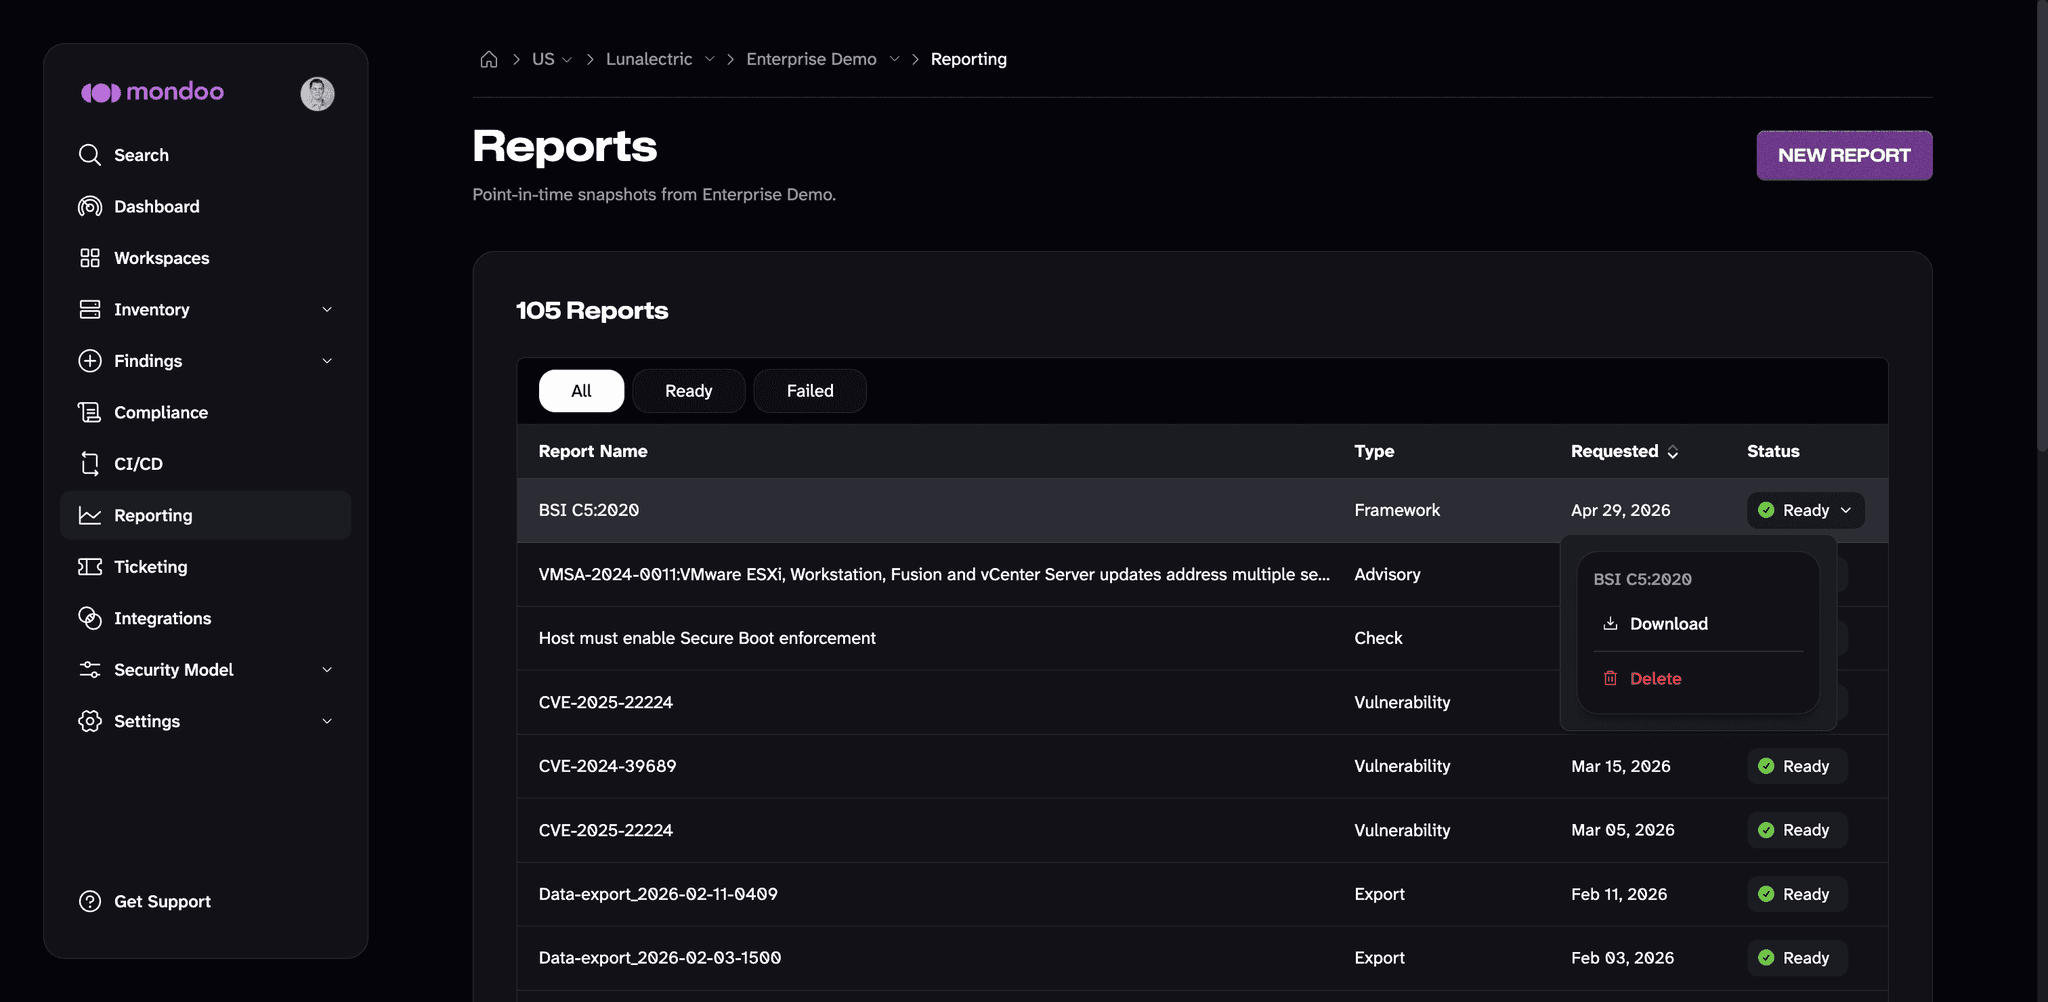Image resolution: width=2048 pixels, height=1002 pixels.
Task: Open Data-export_2026-02-11-0409 report
Action: click(1202, 894)
